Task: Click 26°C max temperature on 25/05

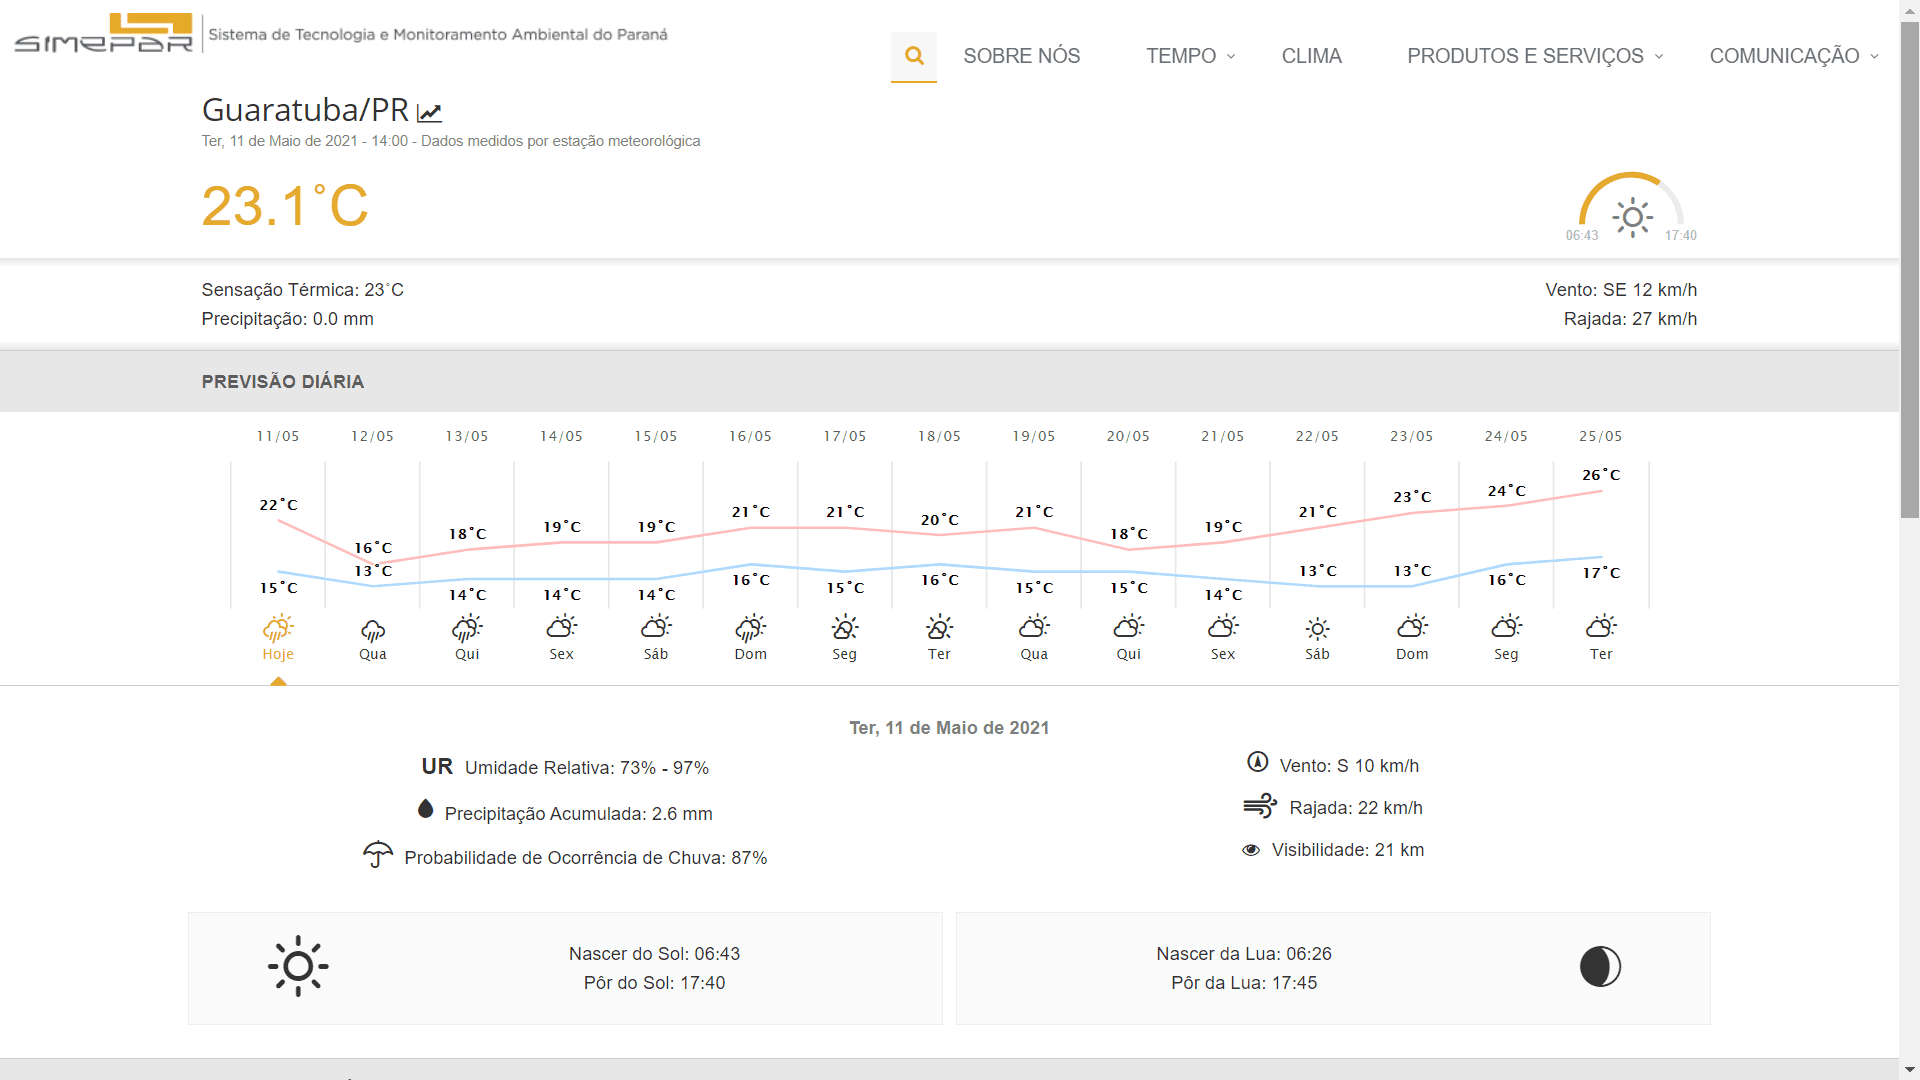Action: tap(1601, 475)
